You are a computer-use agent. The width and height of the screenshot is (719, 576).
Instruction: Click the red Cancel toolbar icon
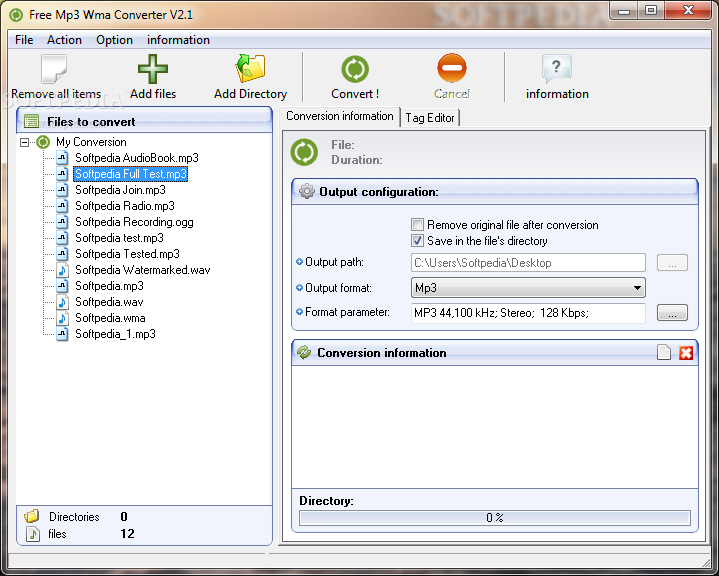(x=452, y=70)
